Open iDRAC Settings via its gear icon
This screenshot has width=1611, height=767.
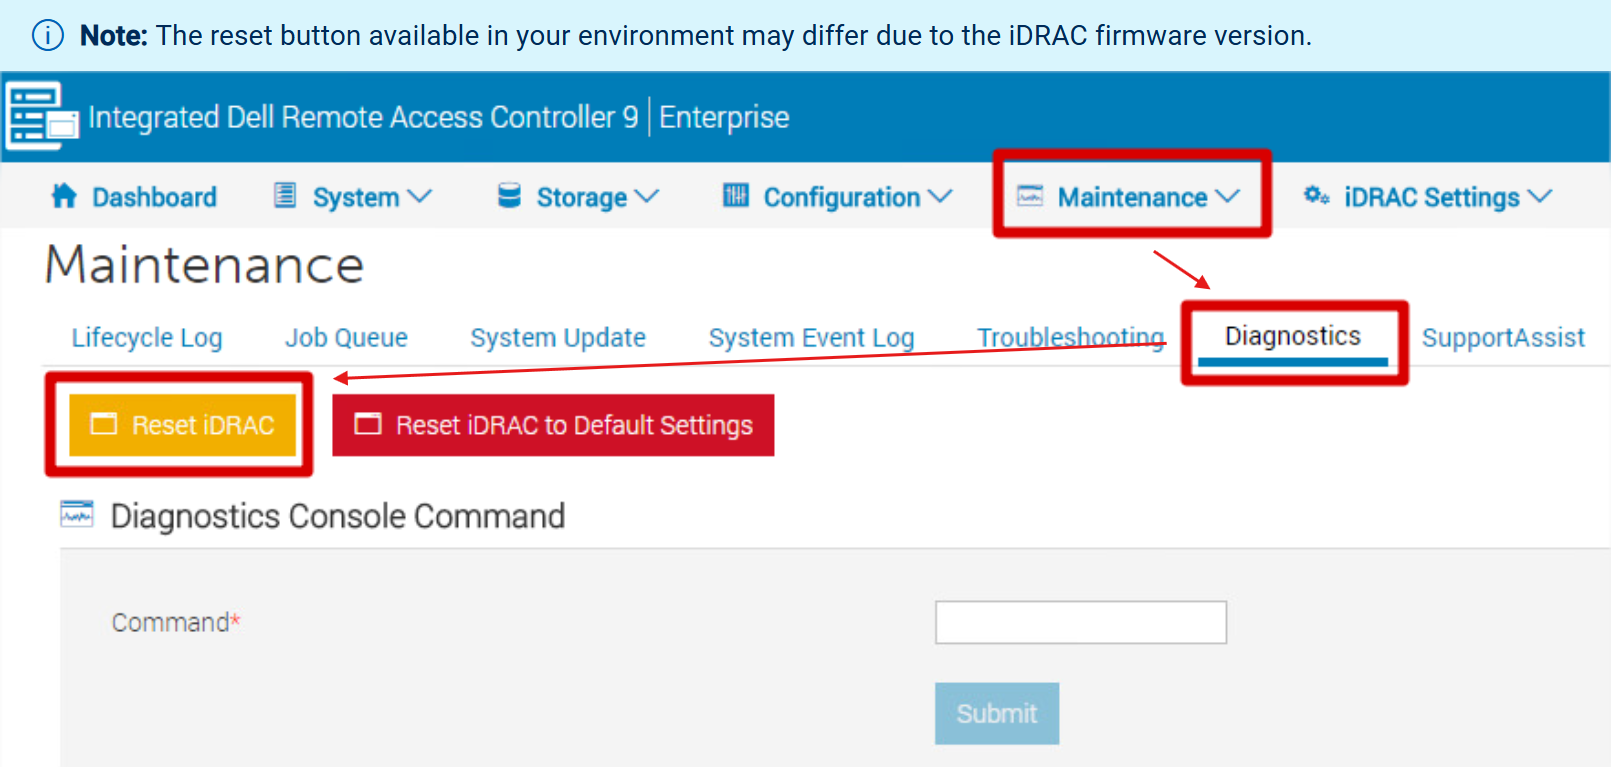[x=1318, y=196]
